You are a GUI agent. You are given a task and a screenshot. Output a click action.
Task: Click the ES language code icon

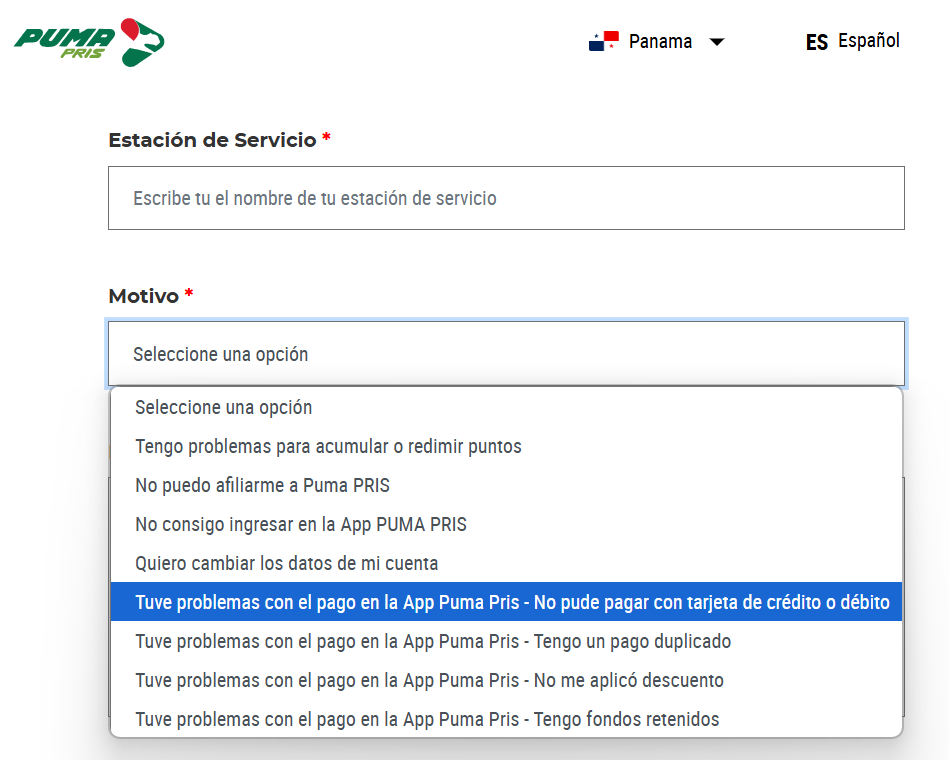(816, 42)
